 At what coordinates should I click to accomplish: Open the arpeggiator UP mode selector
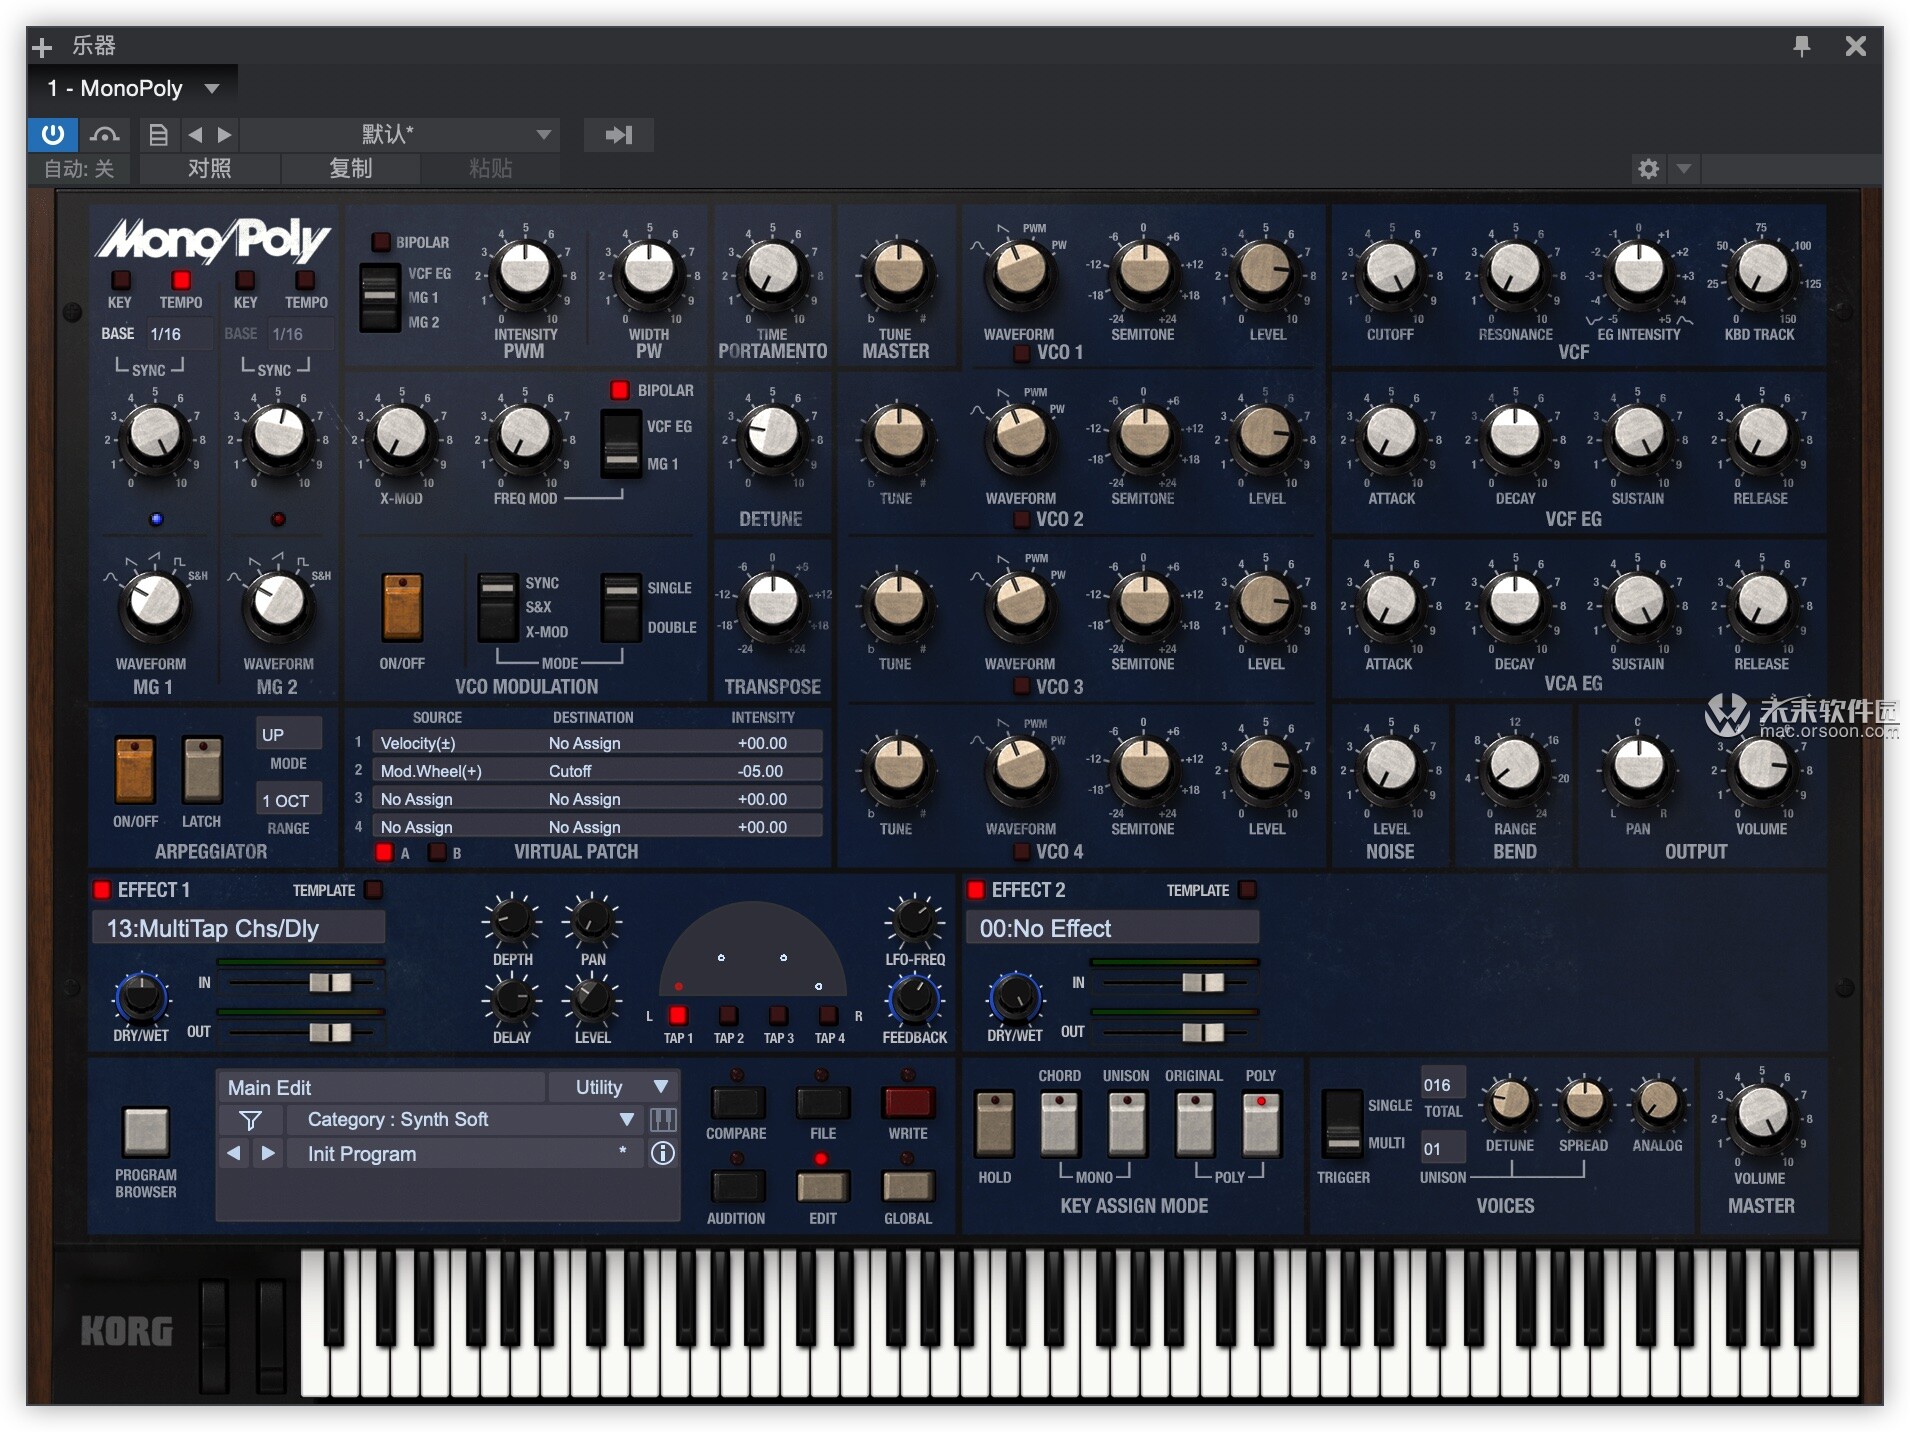(289, 735)
